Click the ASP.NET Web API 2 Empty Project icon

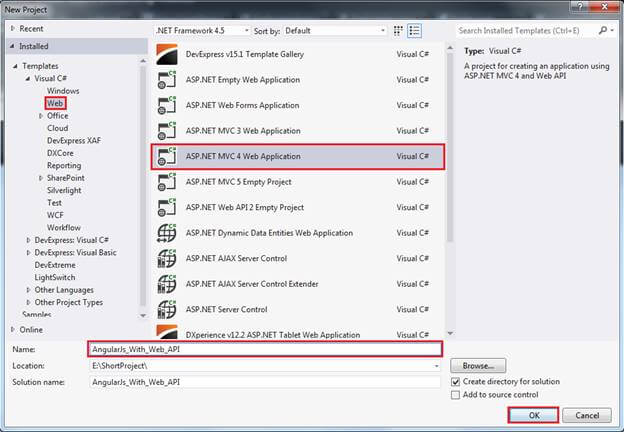coord(167,207)
